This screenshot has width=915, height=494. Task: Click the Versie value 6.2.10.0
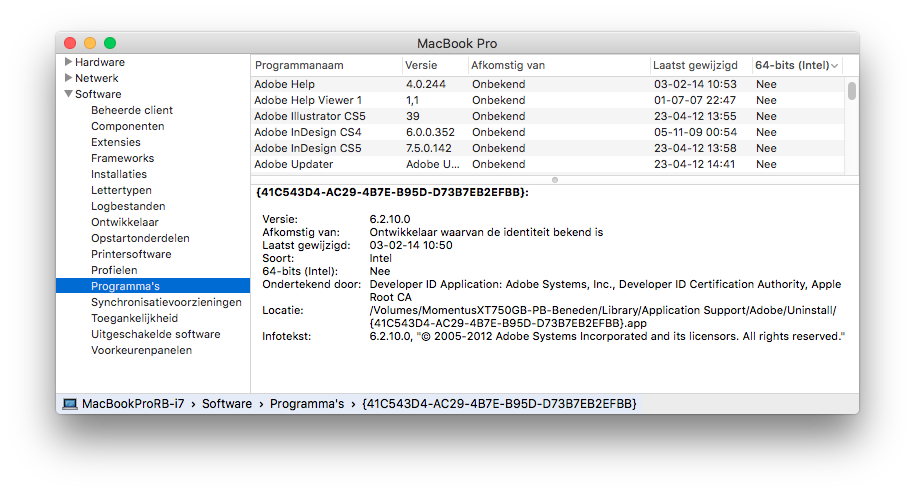point(390,219)
